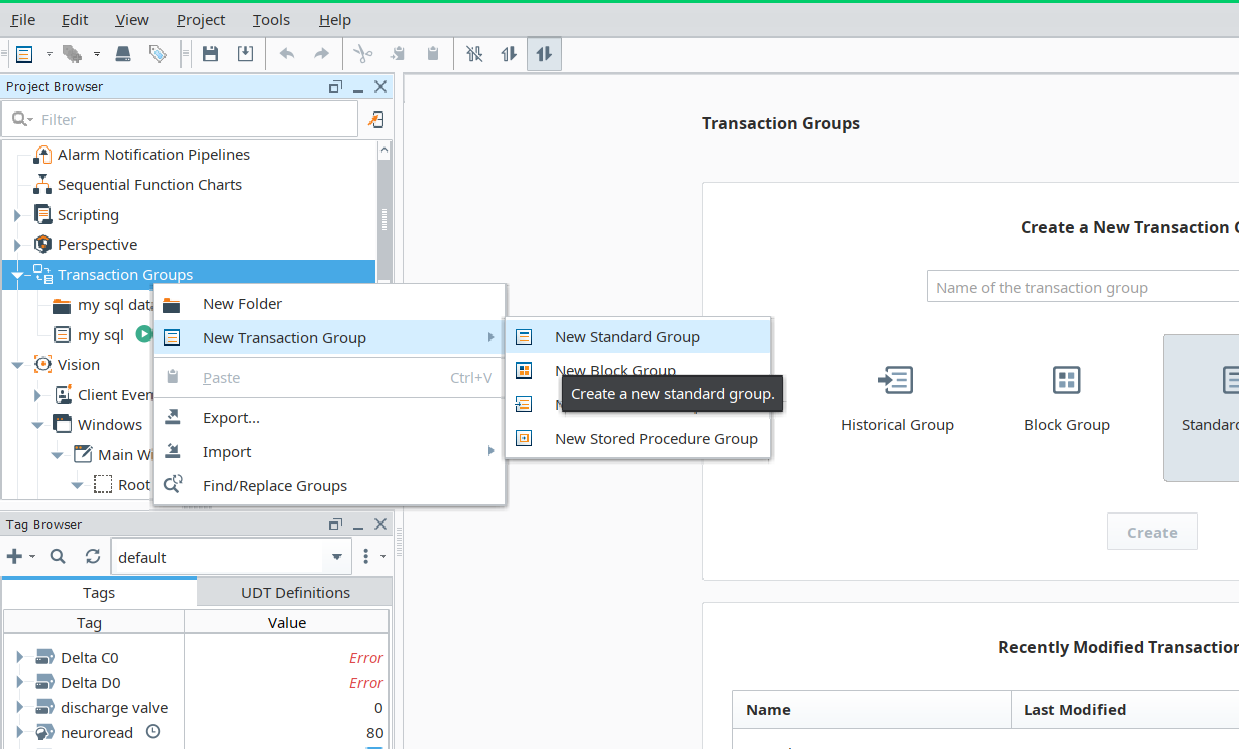
Task: Click the search icon in Tag Browser
Action: point(58,557)
